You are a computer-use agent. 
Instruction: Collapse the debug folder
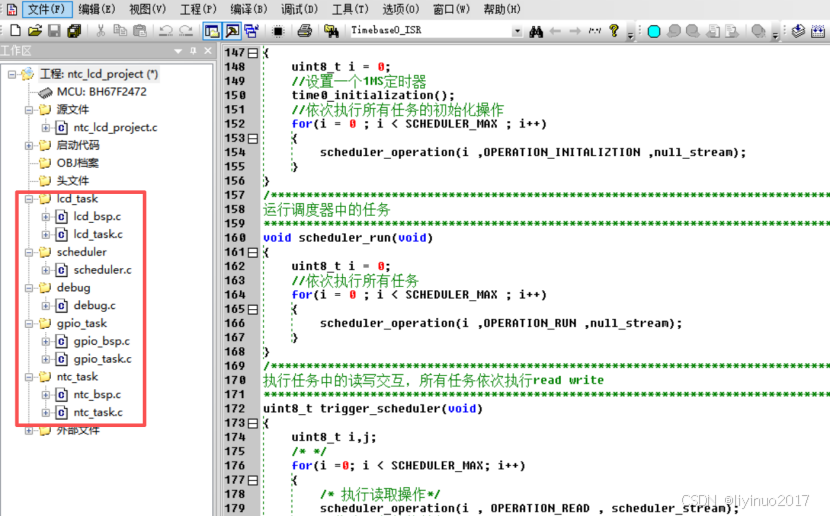29,288
